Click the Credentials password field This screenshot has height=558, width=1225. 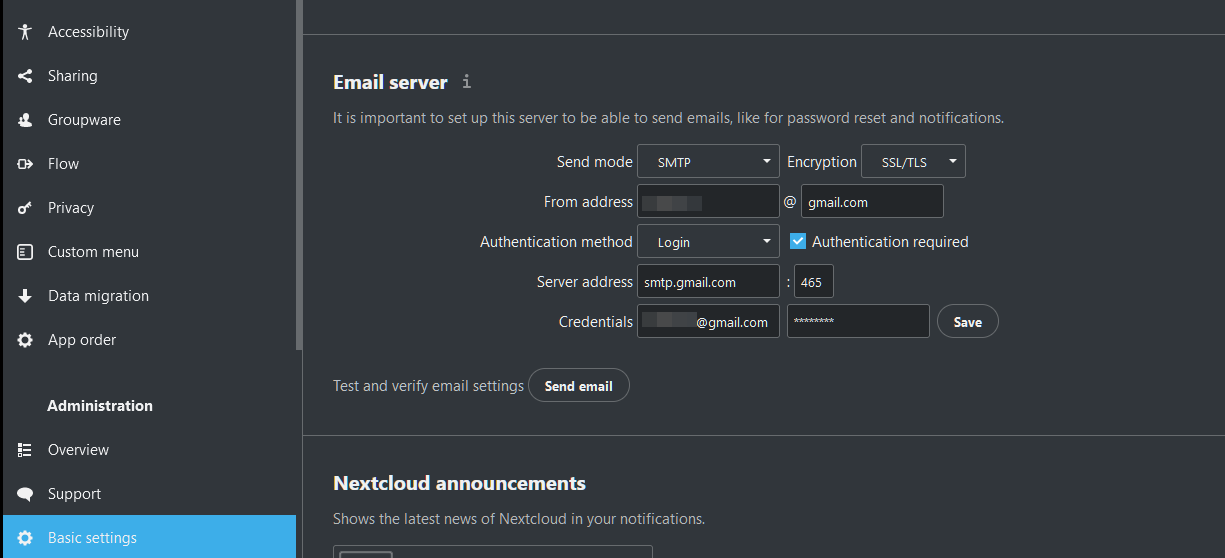click(x=858, y=322)
